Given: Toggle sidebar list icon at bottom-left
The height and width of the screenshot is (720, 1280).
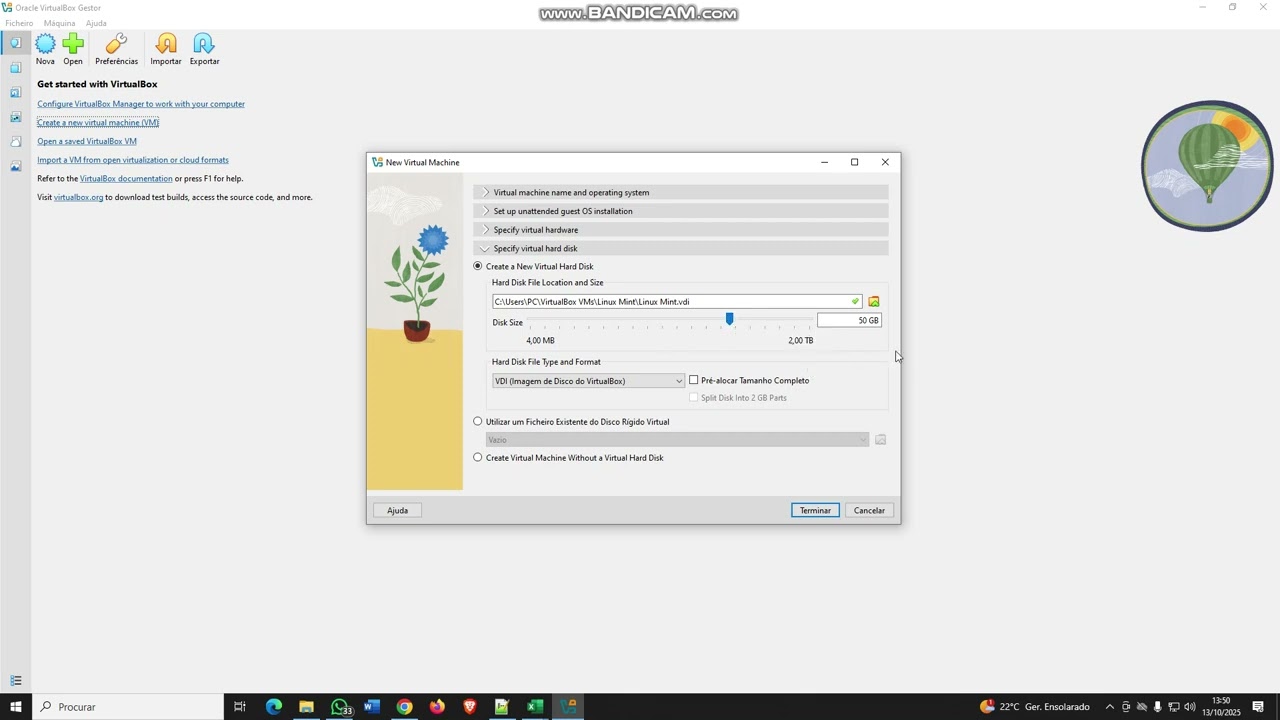Looking at the screenshot, I should pos(15,681).
